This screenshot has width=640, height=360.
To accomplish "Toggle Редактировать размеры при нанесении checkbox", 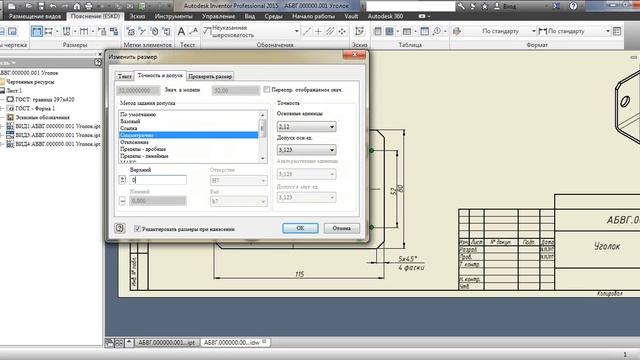I will point(138,229).
